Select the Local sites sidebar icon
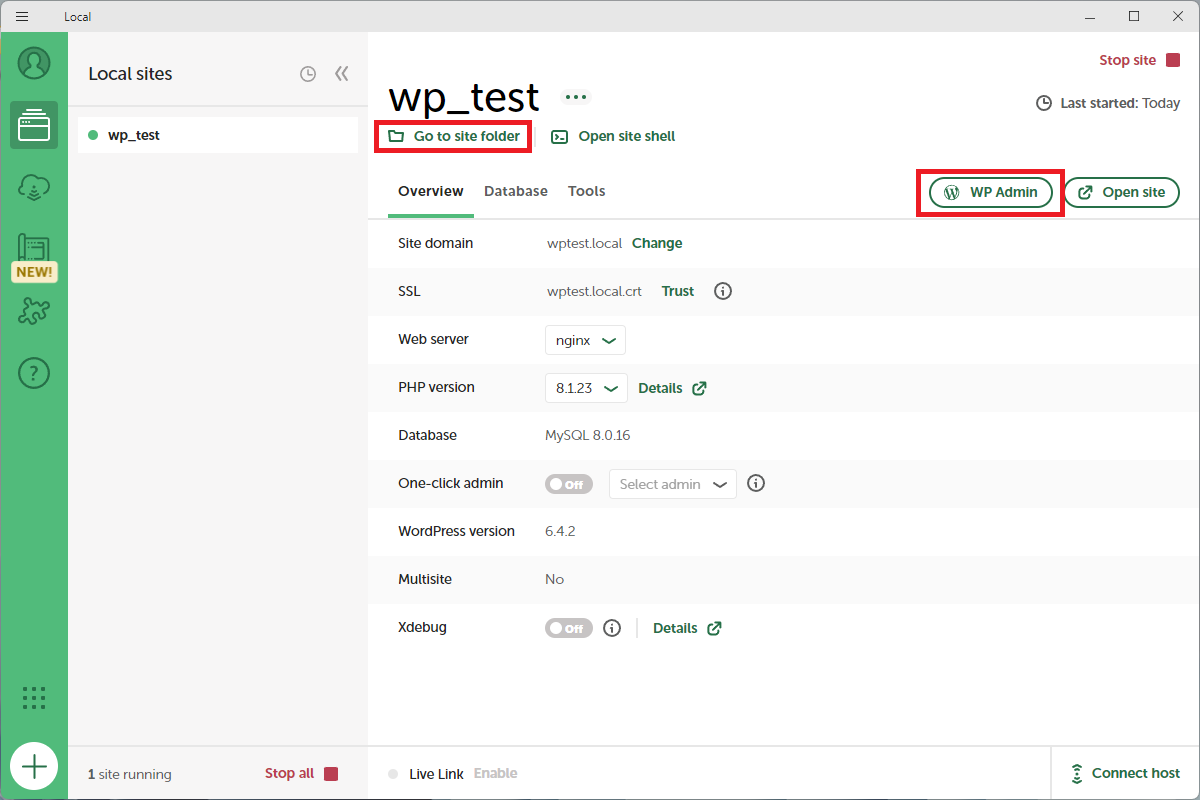The height and width of the screenshot is (800, 1200). pos(34,125)
